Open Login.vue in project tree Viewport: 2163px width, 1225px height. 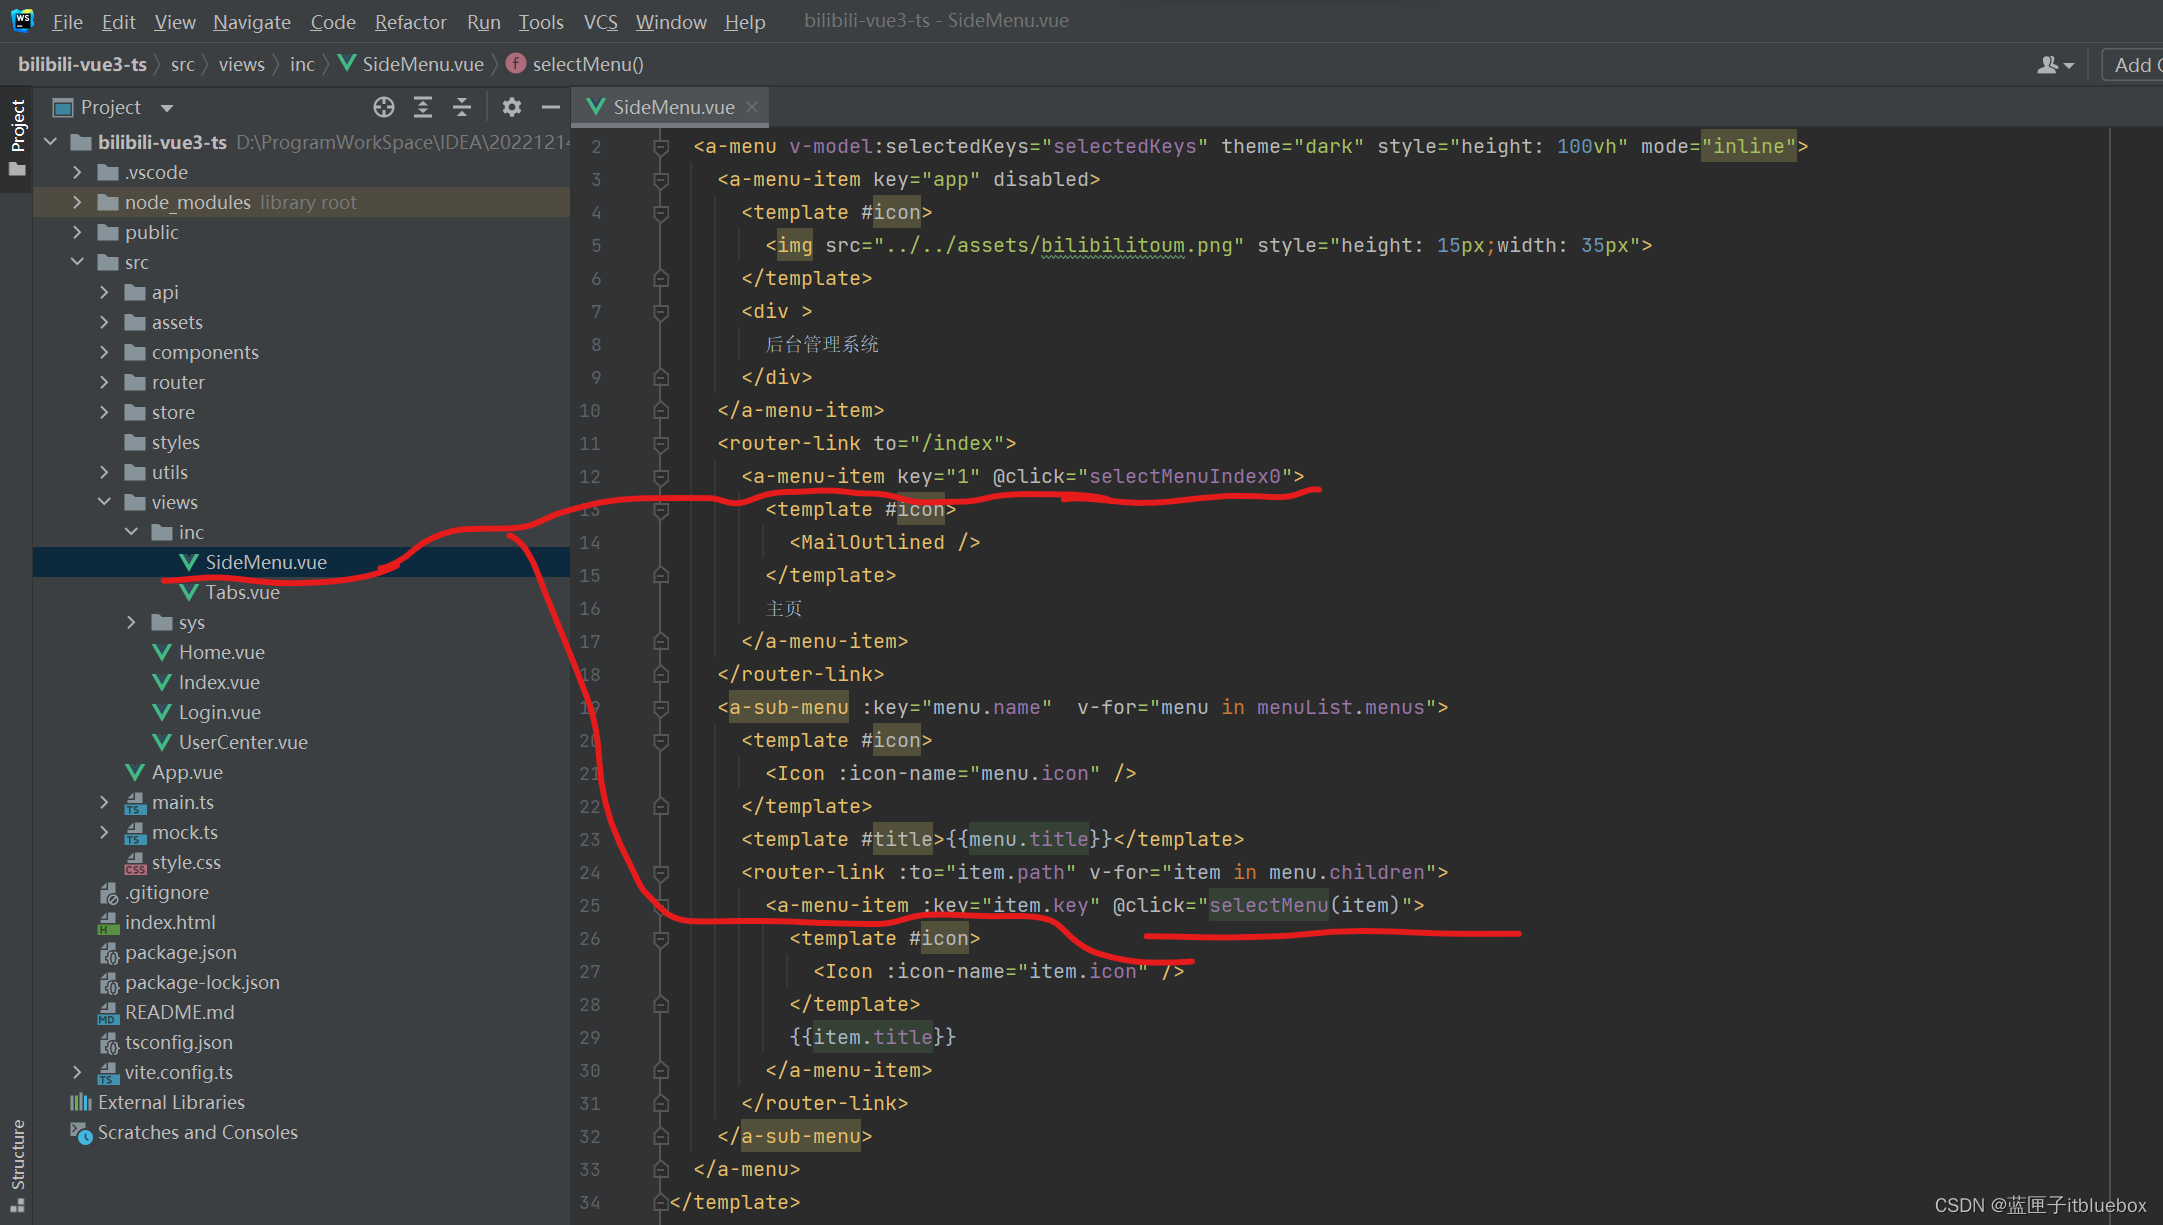(219, 712)
